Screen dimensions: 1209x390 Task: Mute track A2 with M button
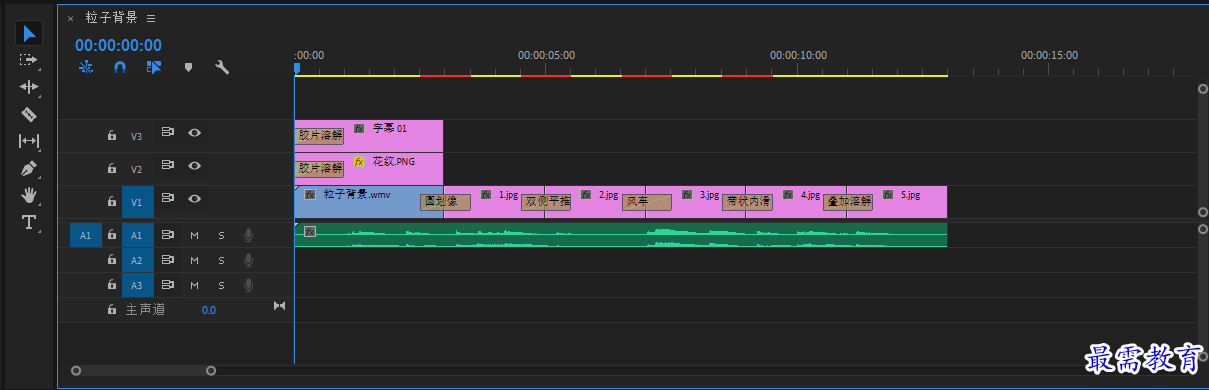click(x=195, y=260)
